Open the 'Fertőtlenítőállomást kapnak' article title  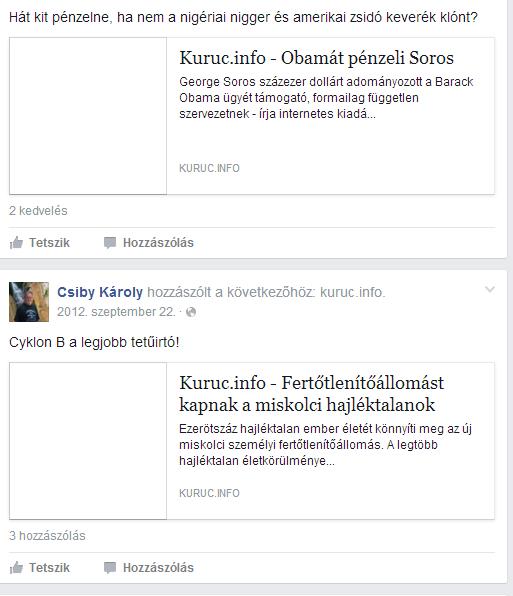(x=312, y=393)
